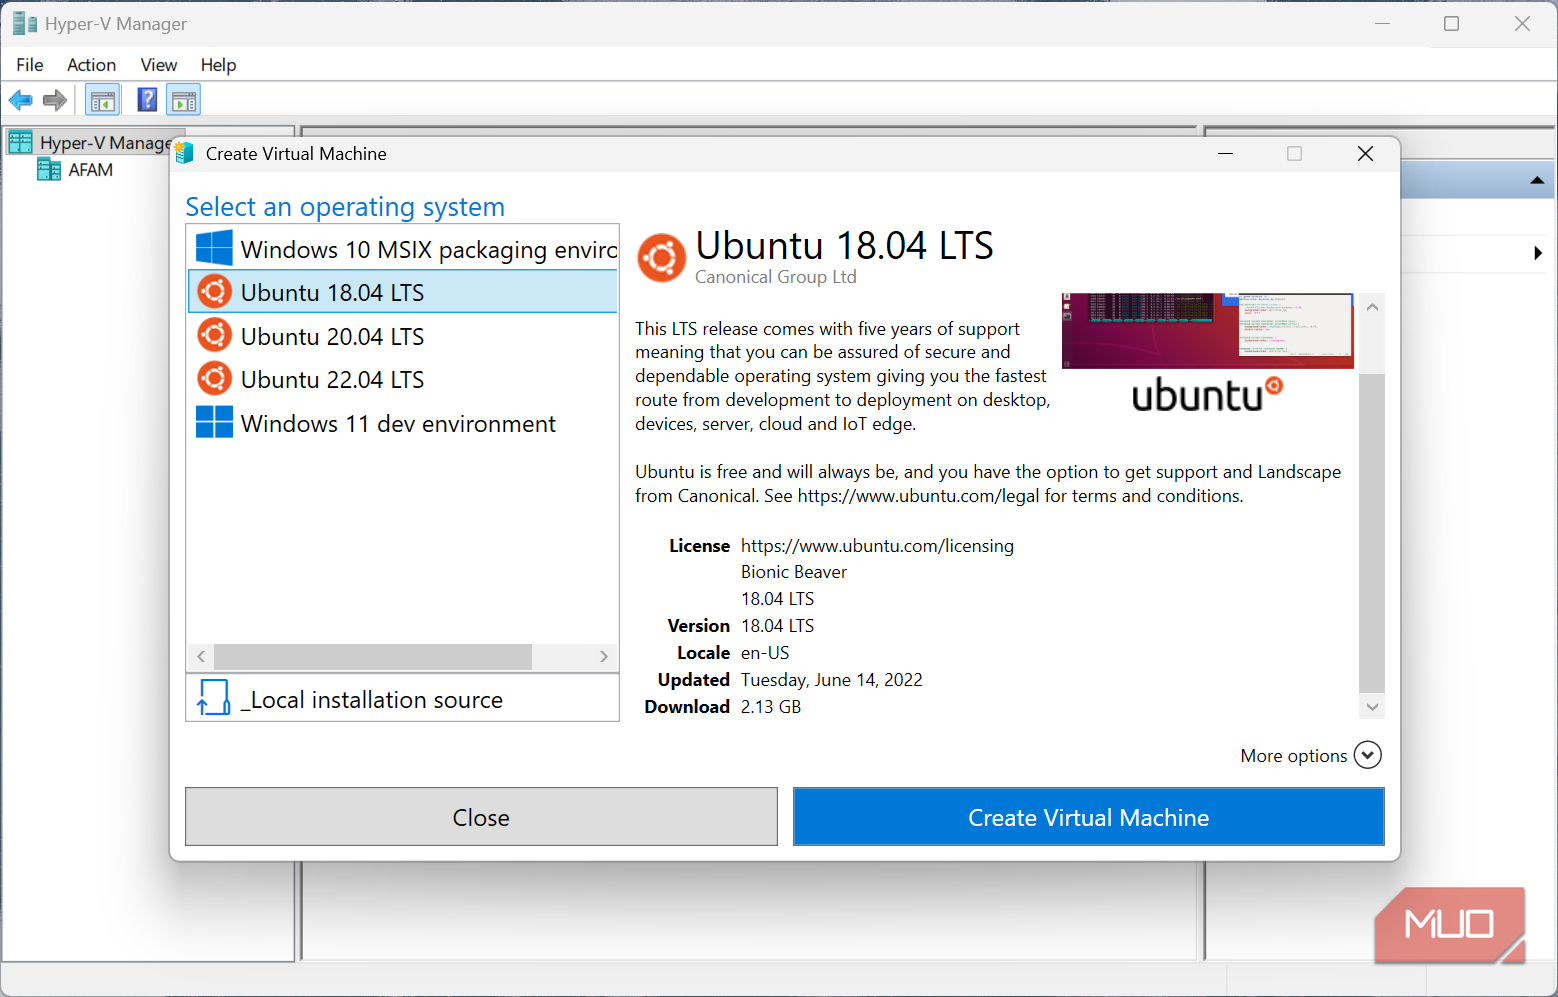Click the Hyper-V Manager app title icon

25,23
